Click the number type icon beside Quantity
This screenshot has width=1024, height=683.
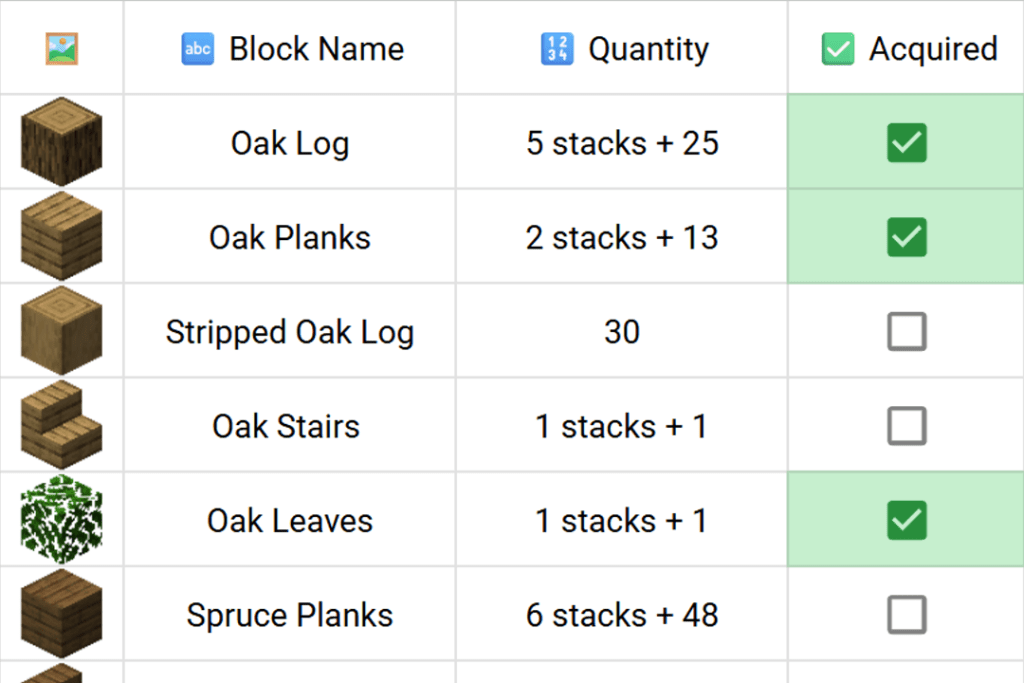click(557, 48)
